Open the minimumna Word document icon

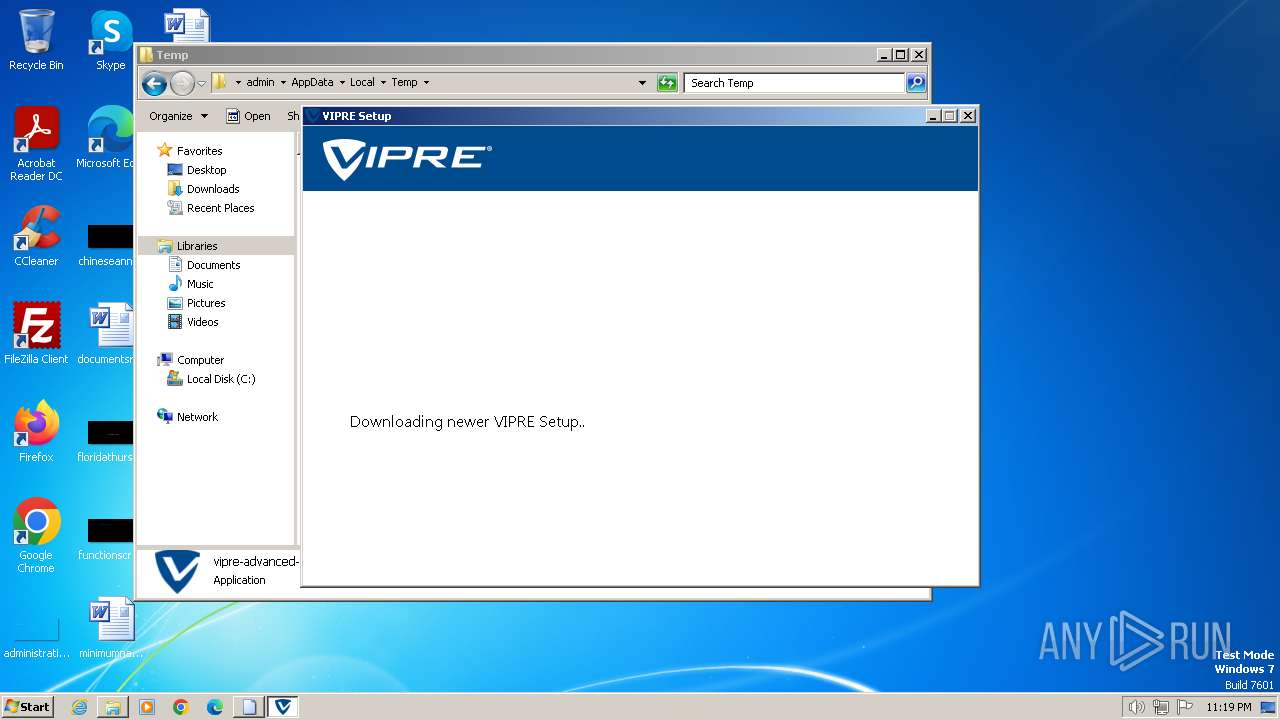[x=110, y=628]
